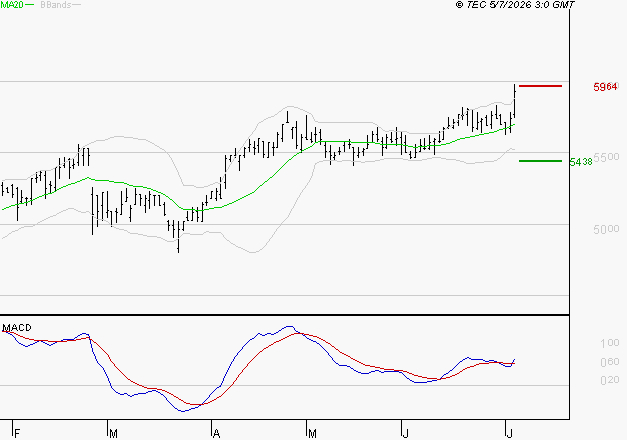Click the red 5964 price label

(605, 87)
